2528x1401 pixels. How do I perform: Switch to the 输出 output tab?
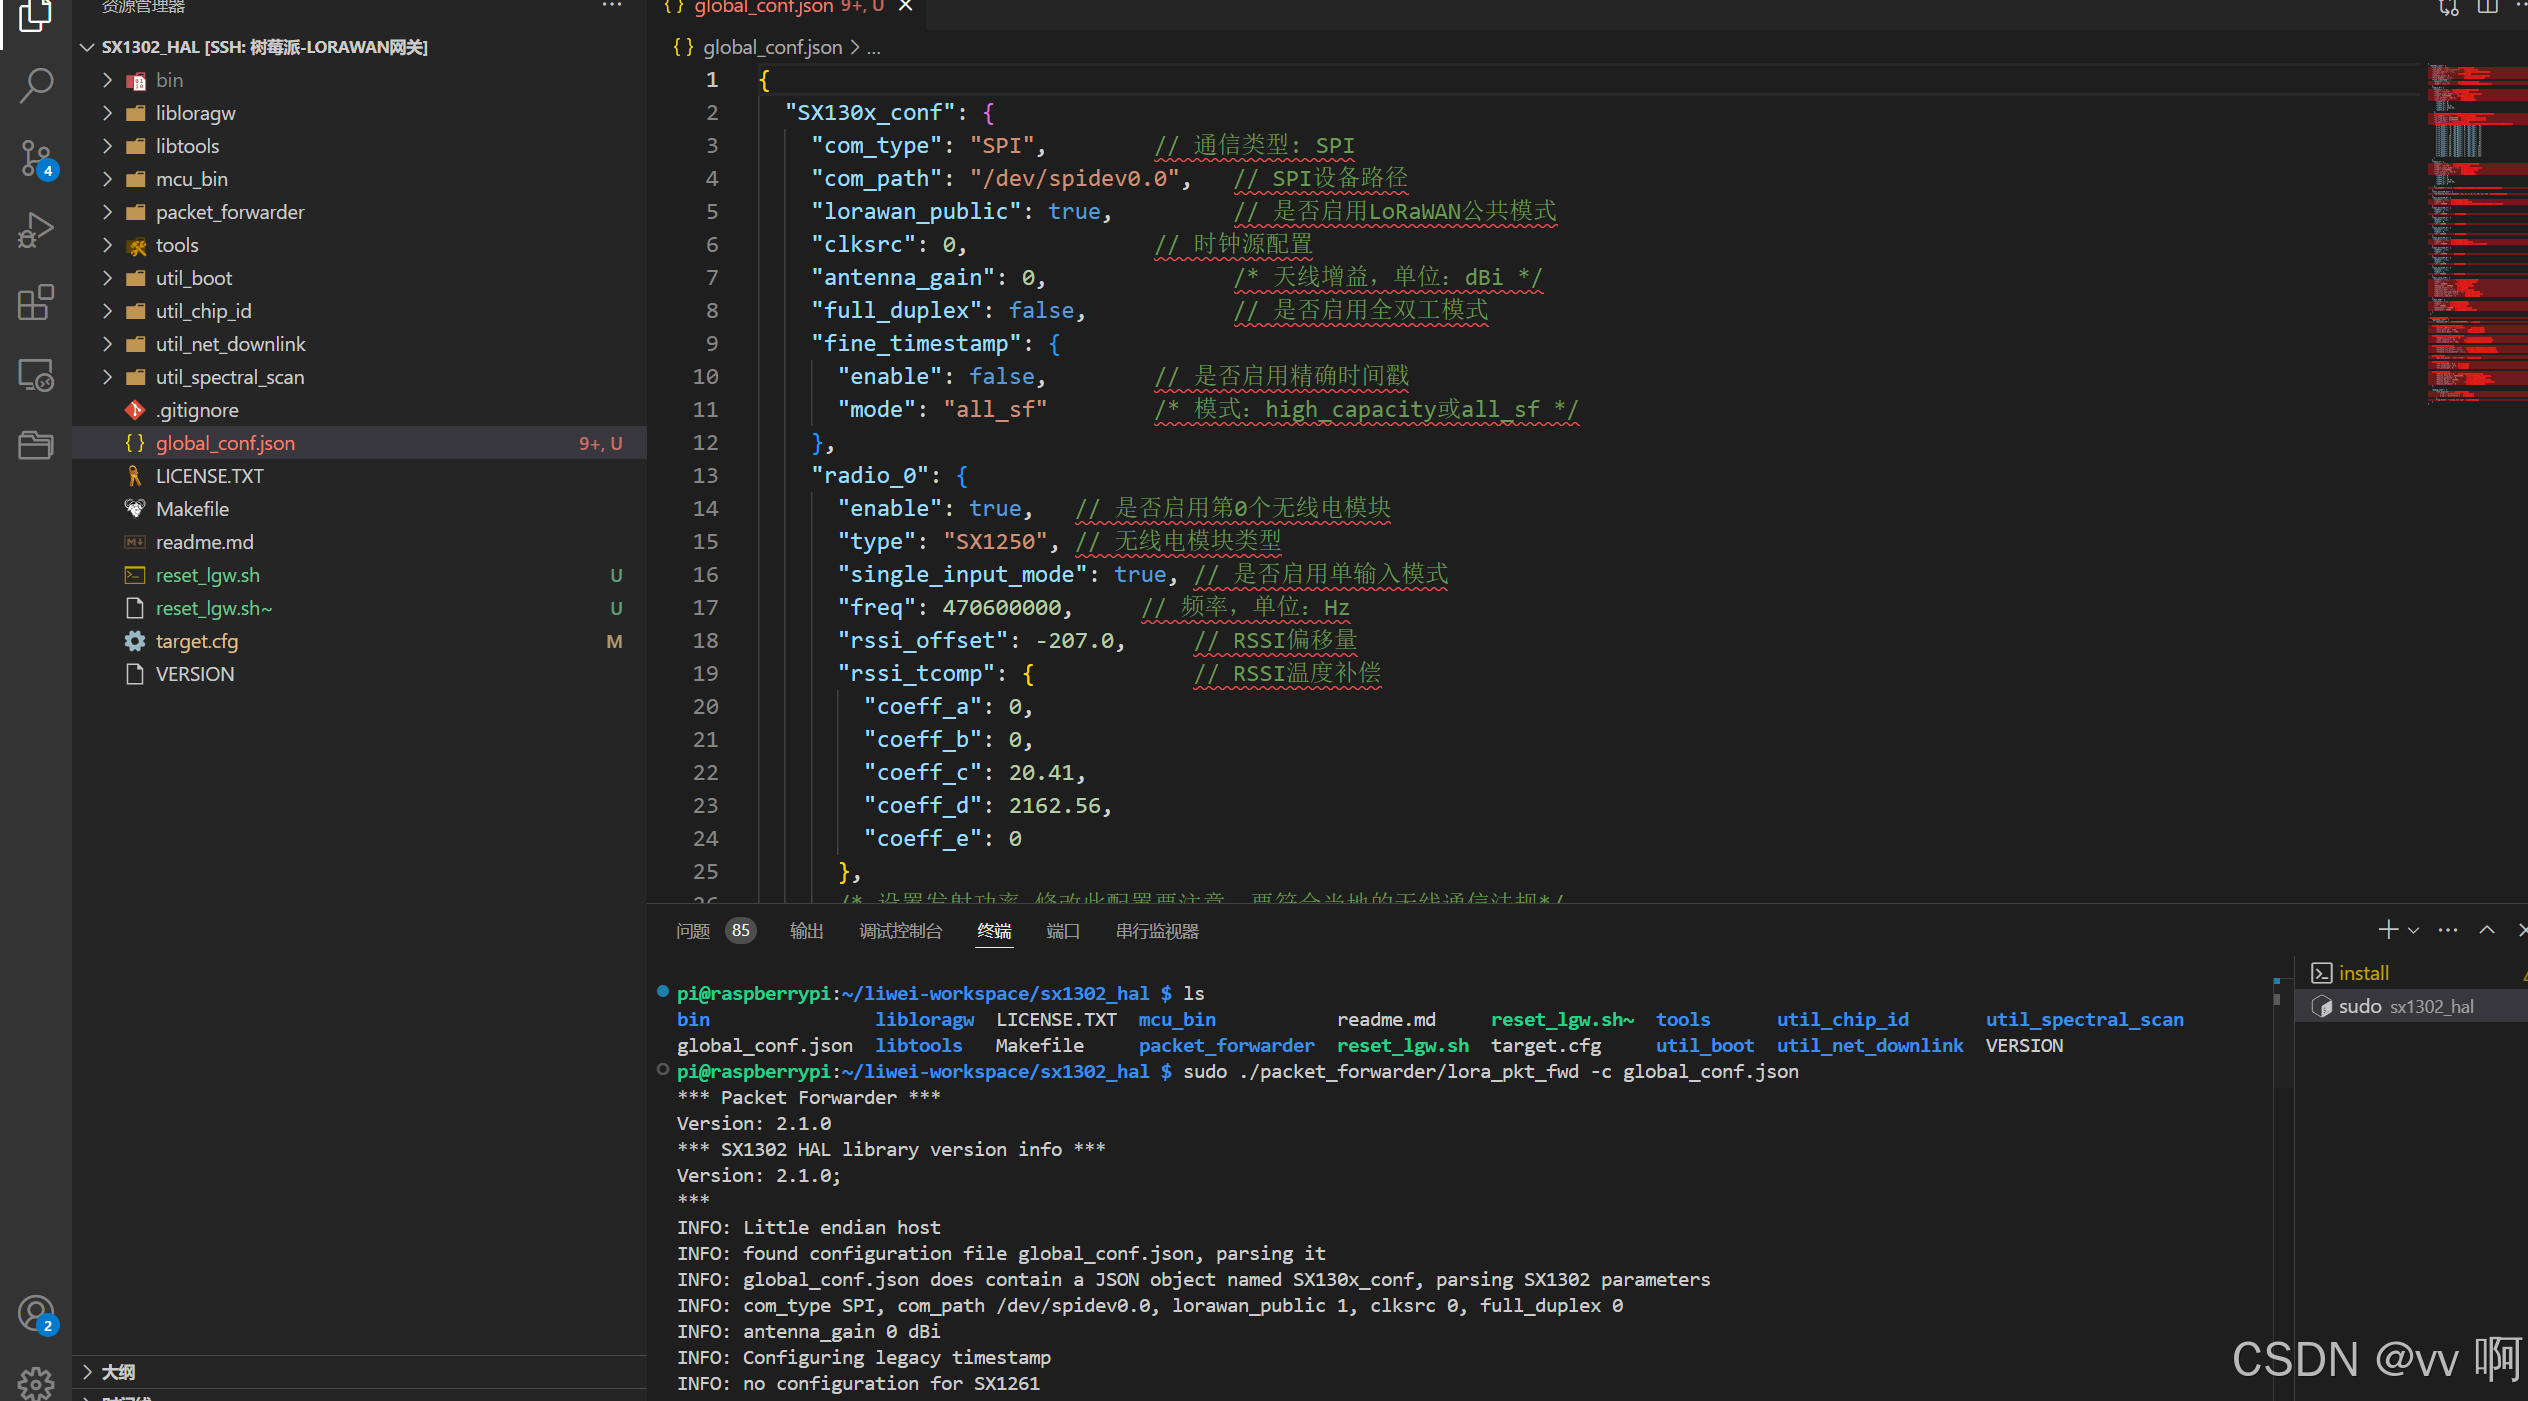806,931
